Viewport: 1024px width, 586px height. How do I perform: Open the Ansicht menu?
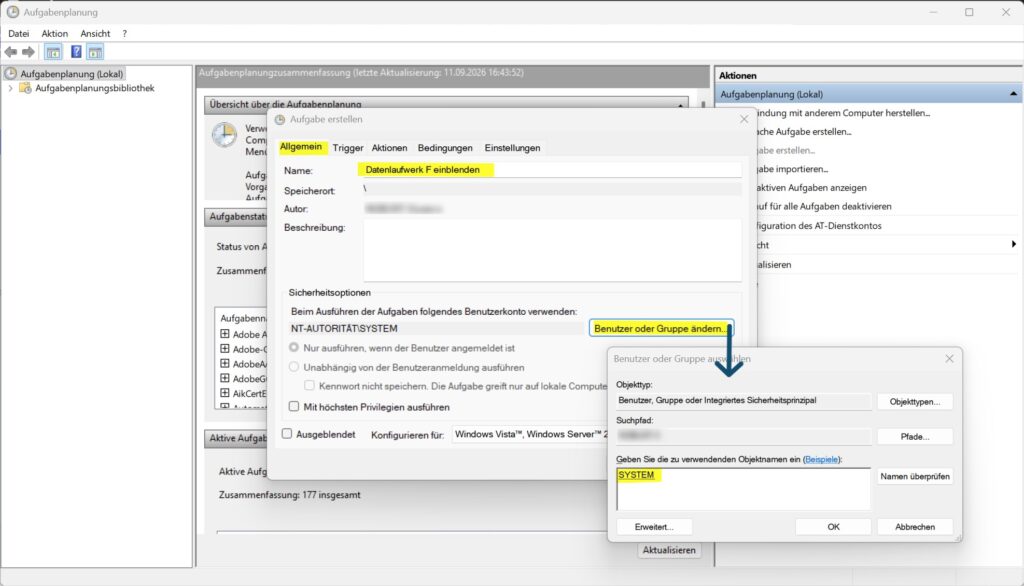(x=95, y=33)
